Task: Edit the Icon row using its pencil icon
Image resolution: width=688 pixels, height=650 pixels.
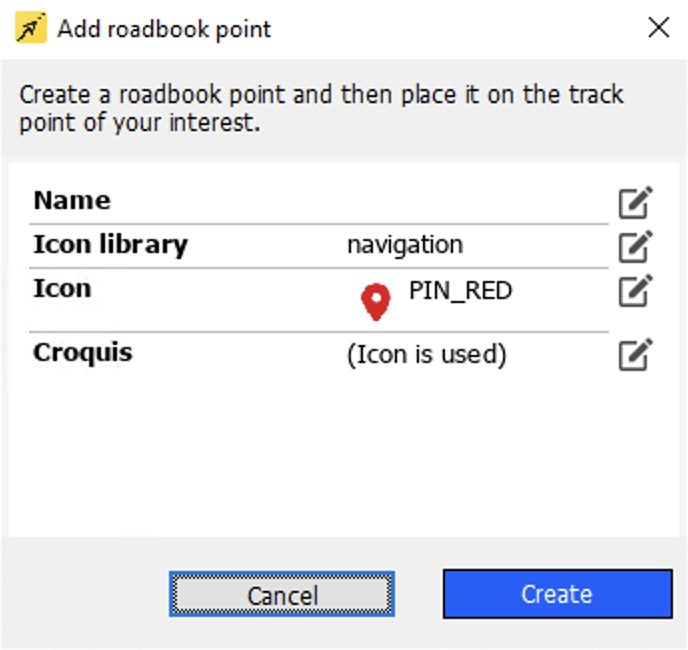Action: 635,290
